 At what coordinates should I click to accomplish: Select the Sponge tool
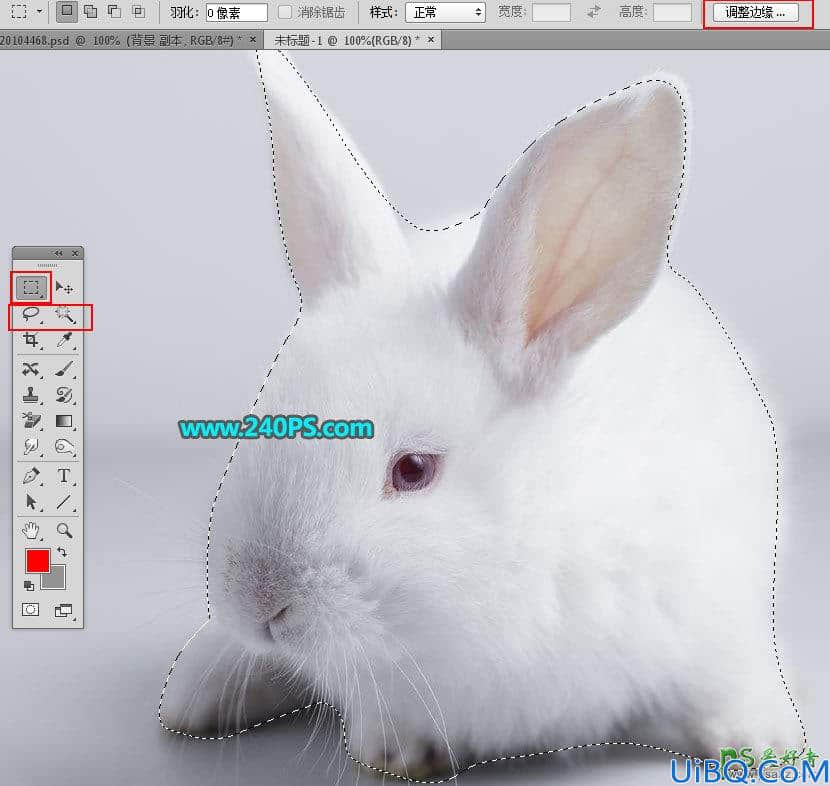(65, 447)
